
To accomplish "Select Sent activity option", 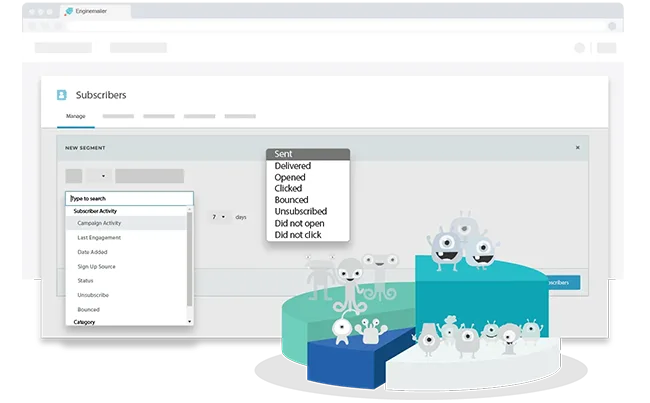I will 307,154.
